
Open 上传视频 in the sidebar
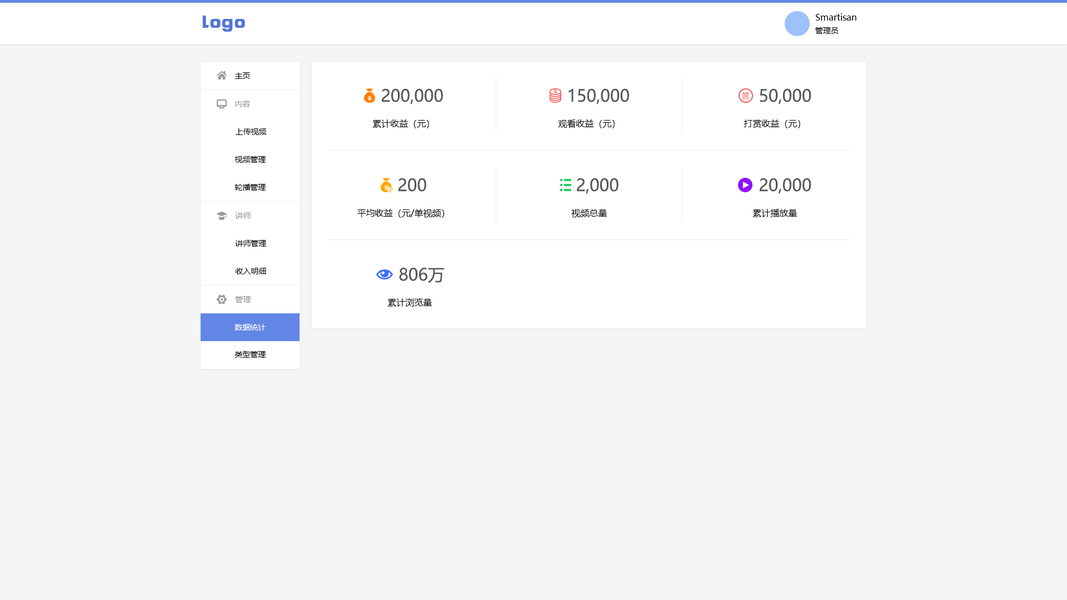pos(250,132)
